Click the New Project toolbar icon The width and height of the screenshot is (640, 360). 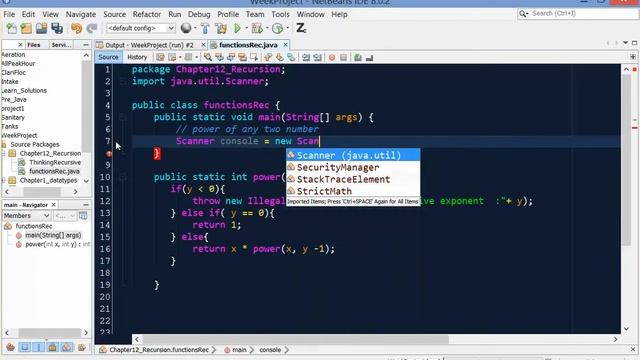coord(26,28)
